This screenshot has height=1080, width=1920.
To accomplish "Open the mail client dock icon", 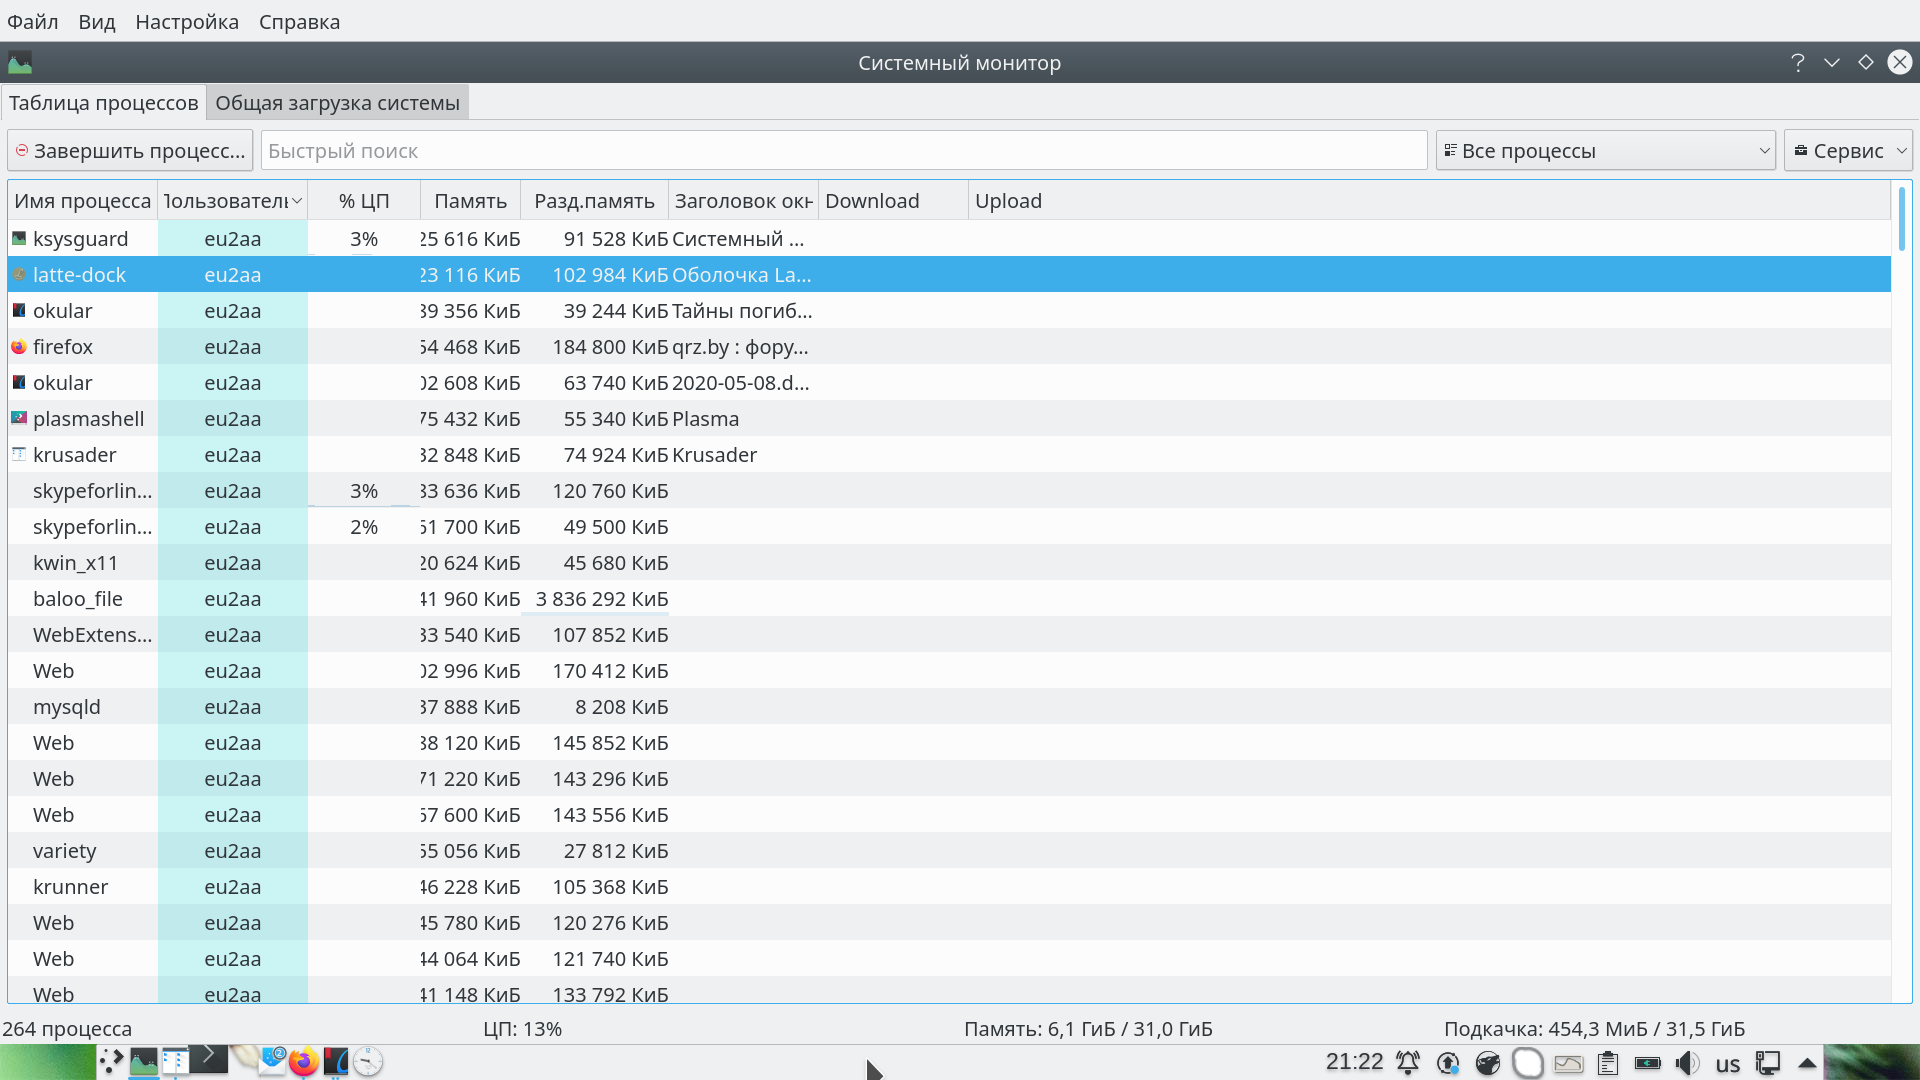I will [271, 1060].
